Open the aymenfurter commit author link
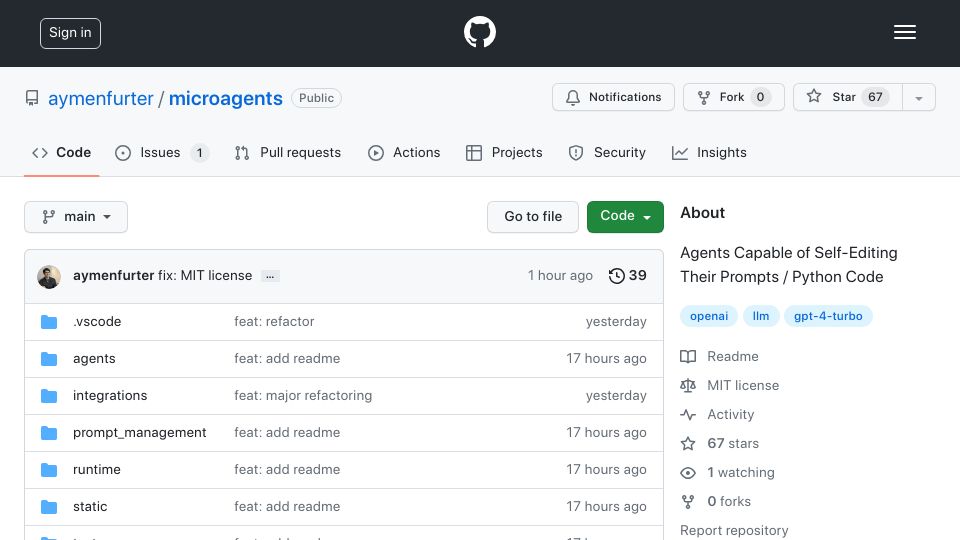The width and height of the screenshot is (960, 540). pyautogui.click(x=113, y=276)
